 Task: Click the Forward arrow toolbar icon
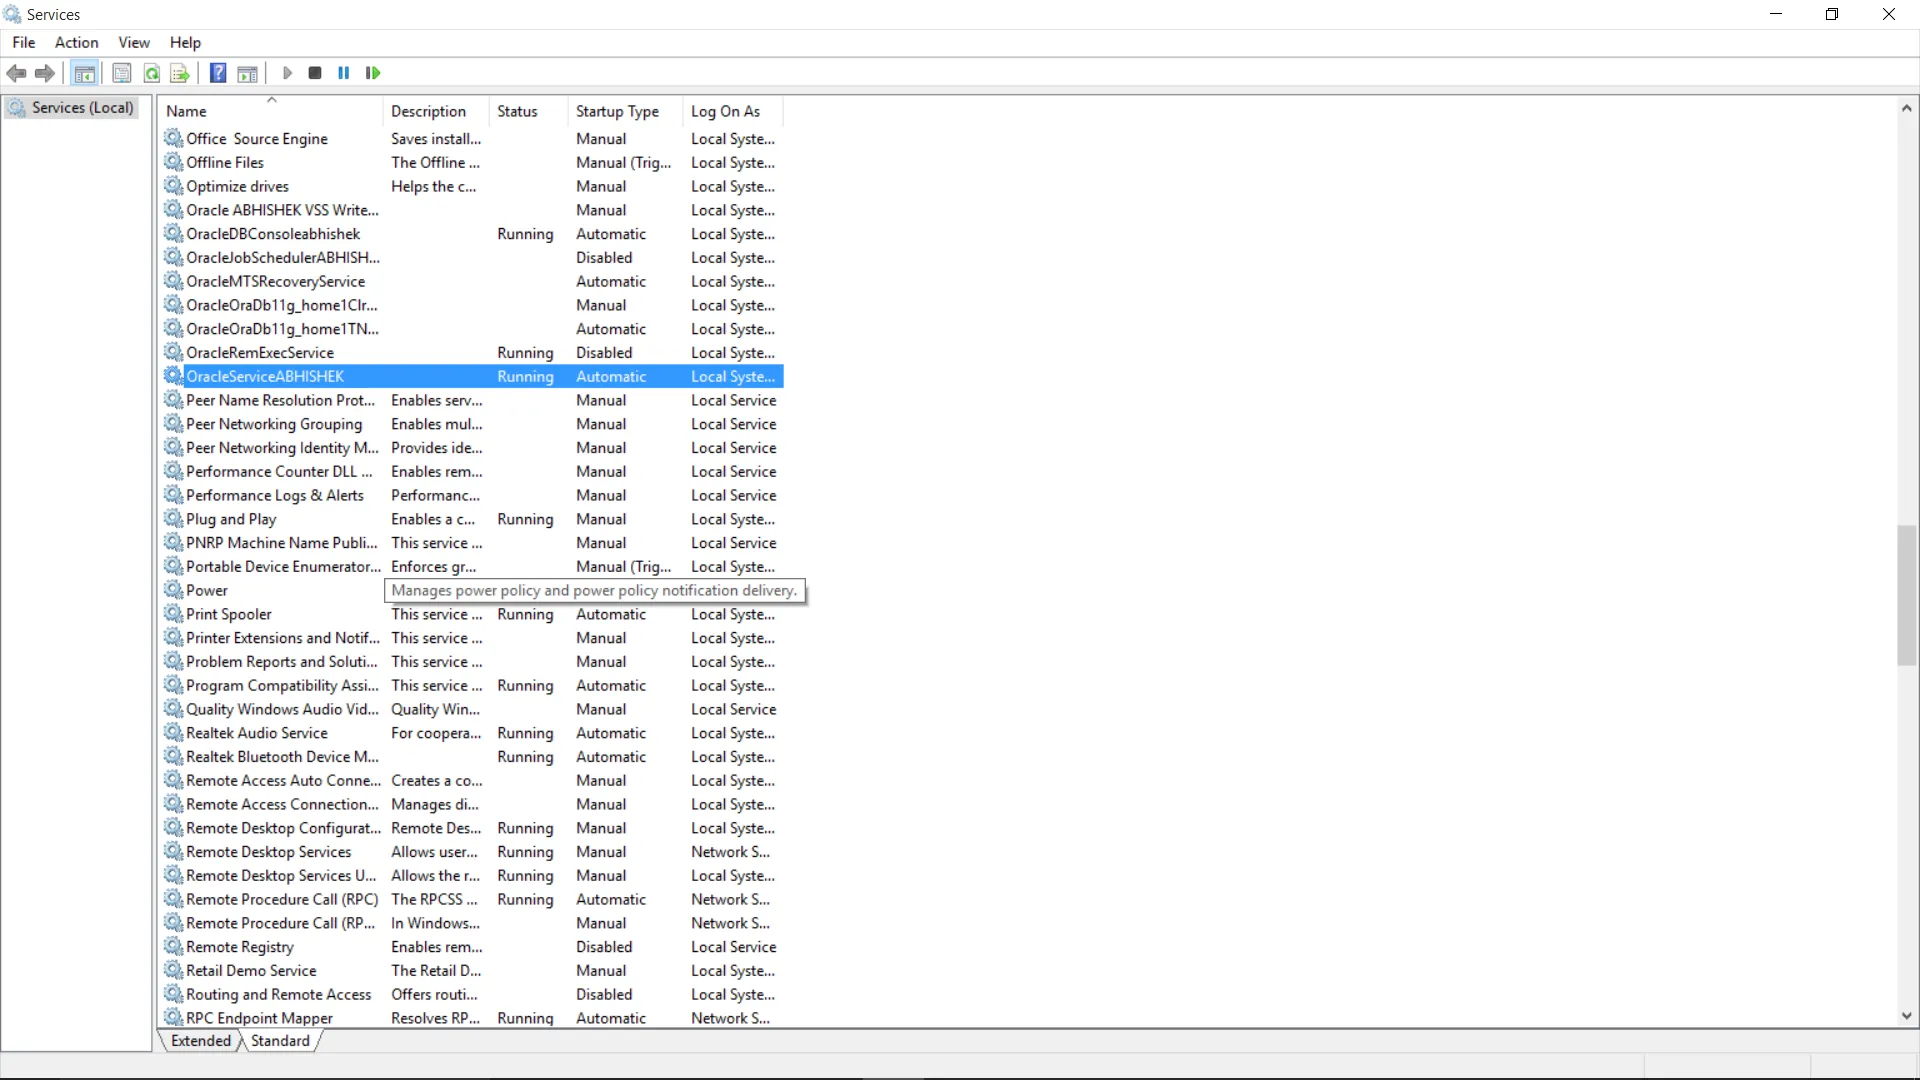pyautogui.click(x=45, y=73)
